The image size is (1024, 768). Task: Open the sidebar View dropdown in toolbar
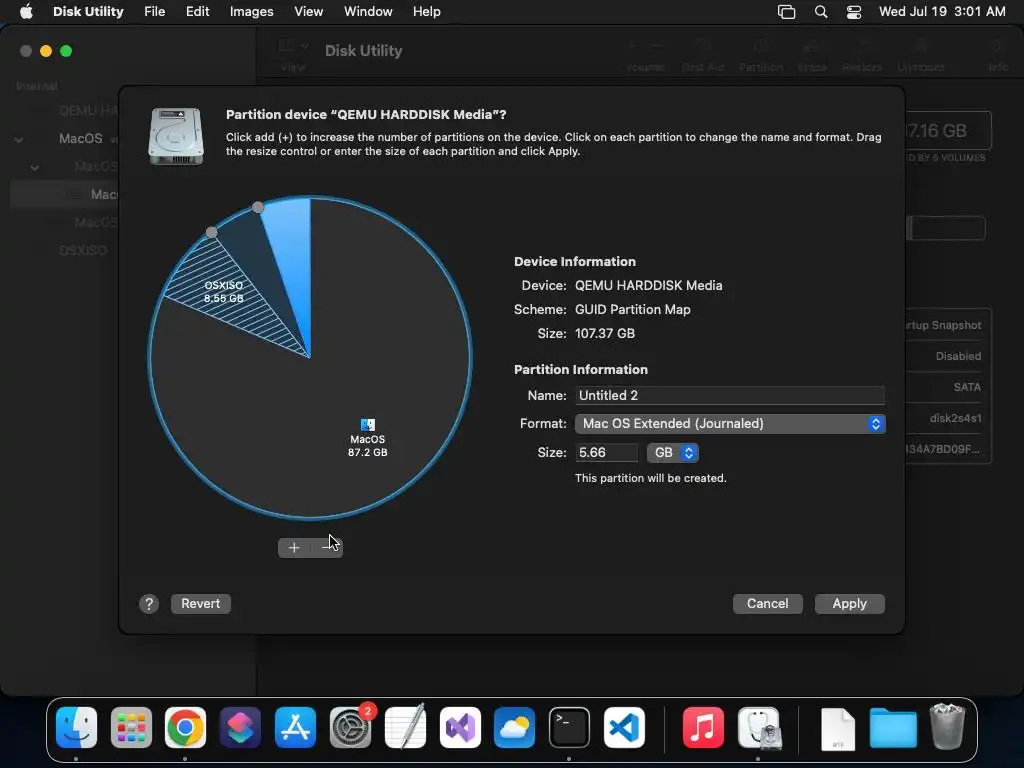click(293, 46)
